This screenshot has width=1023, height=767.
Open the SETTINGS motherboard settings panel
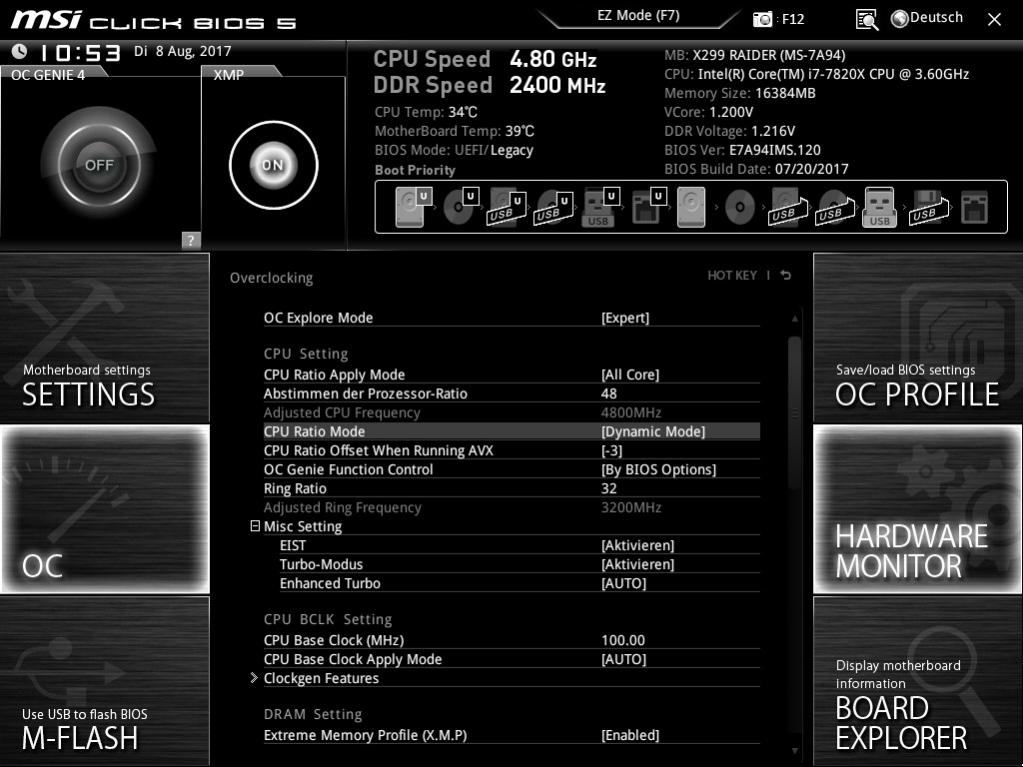pyautogui.click(x=104, y=338)
